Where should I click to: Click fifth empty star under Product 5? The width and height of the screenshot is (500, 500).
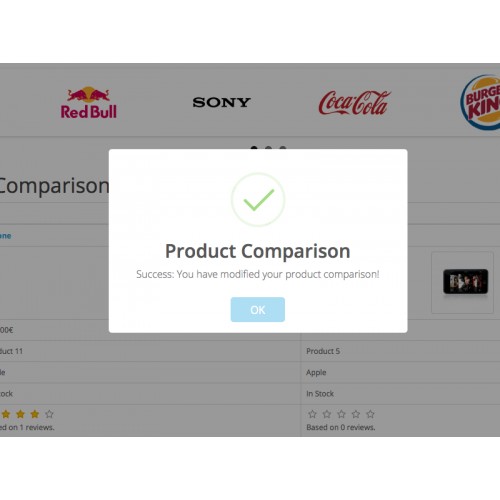[370, 414]
